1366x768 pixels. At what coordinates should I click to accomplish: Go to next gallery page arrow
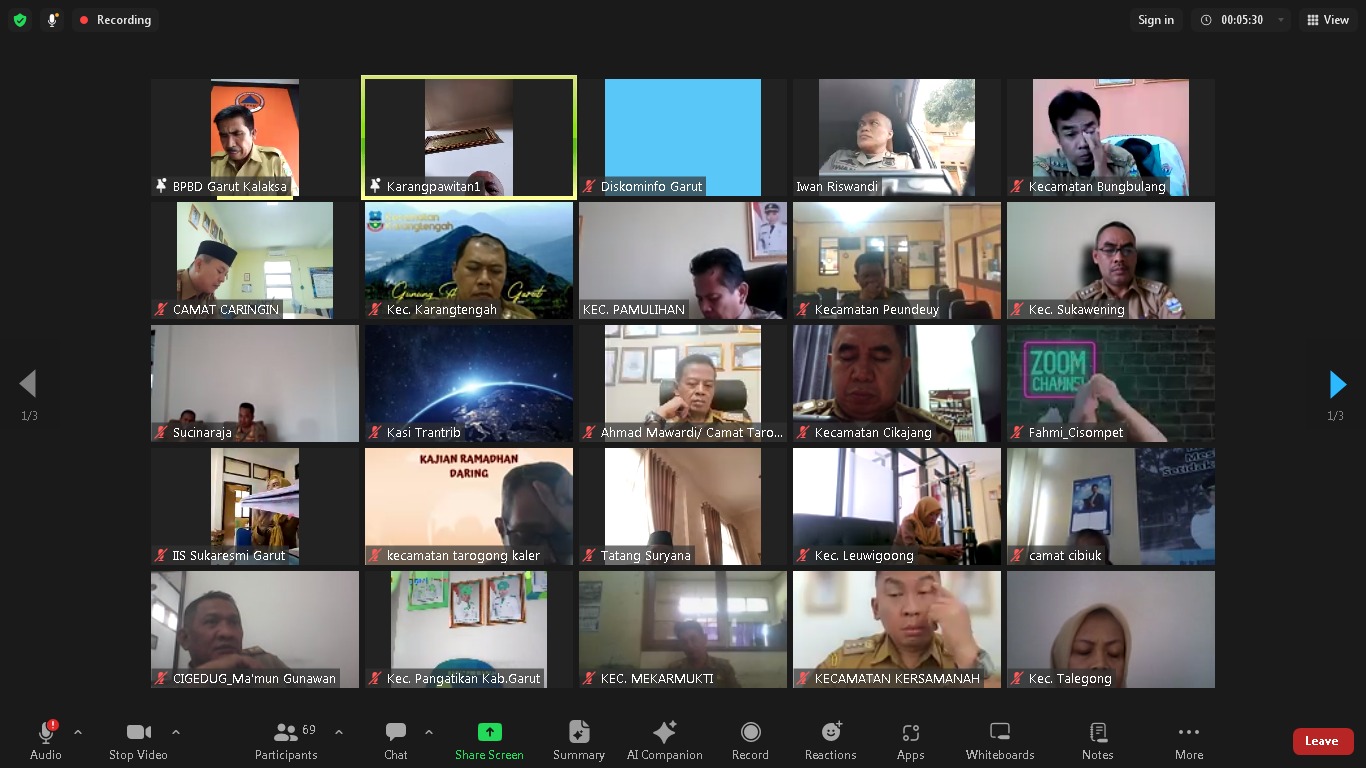coord(1337,384)
